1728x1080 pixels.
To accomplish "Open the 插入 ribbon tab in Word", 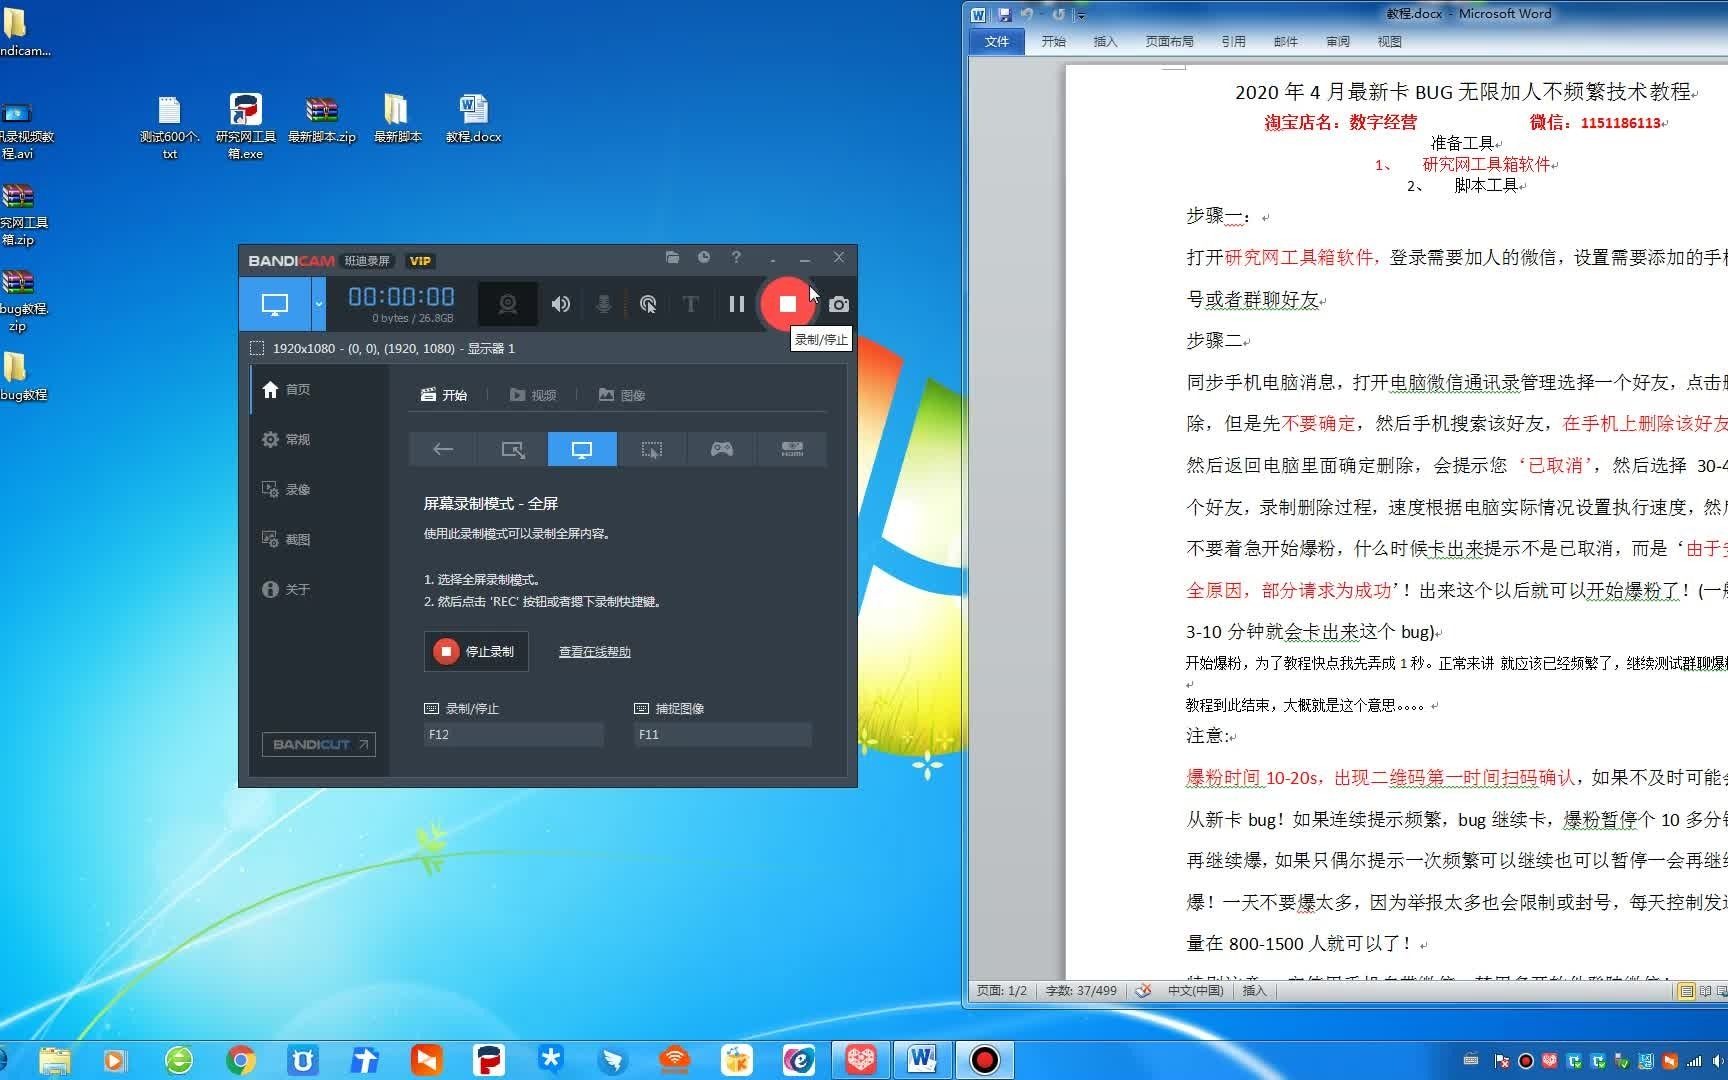I will coord(1105,41).
